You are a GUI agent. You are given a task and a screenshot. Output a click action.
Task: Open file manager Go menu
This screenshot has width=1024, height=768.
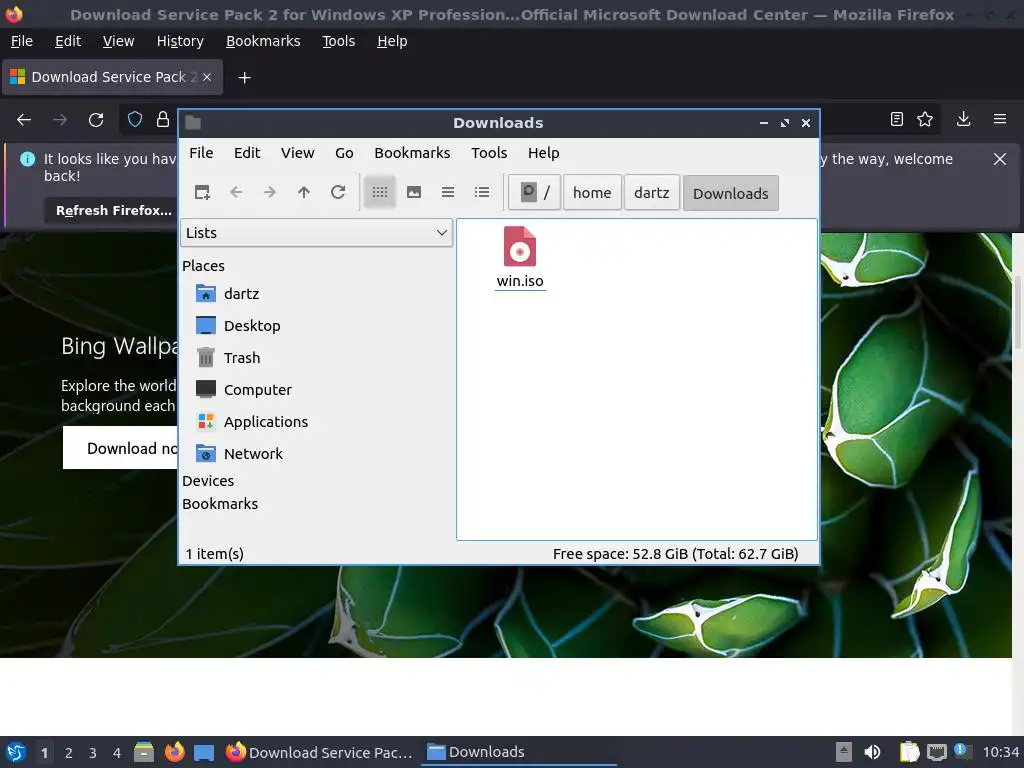[344, 153]
